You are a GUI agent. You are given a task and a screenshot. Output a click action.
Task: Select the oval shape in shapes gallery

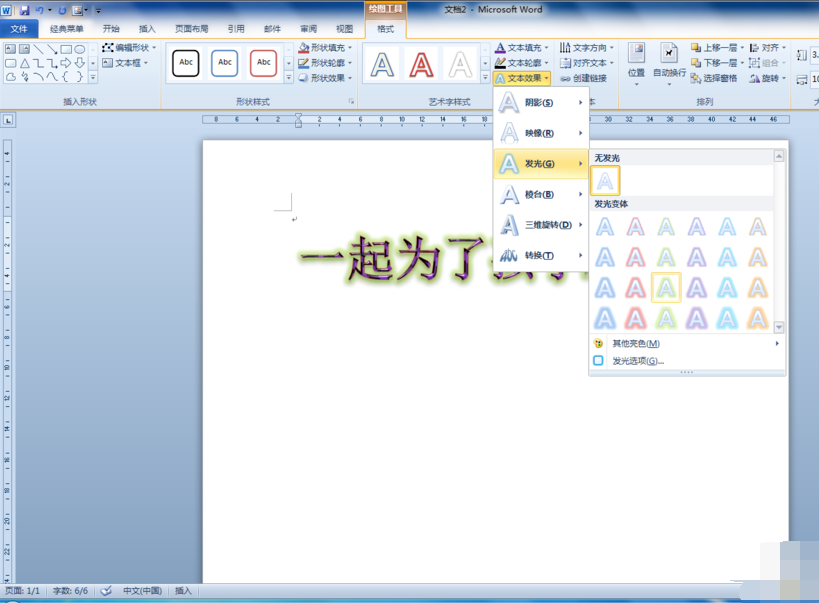pyautogui.click(x=79, y=49)
